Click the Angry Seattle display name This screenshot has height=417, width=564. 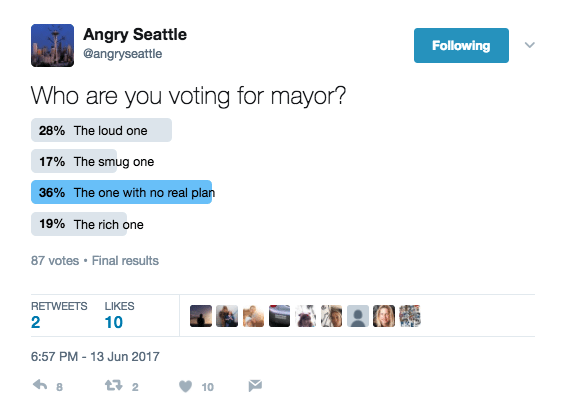click(135, 35)
